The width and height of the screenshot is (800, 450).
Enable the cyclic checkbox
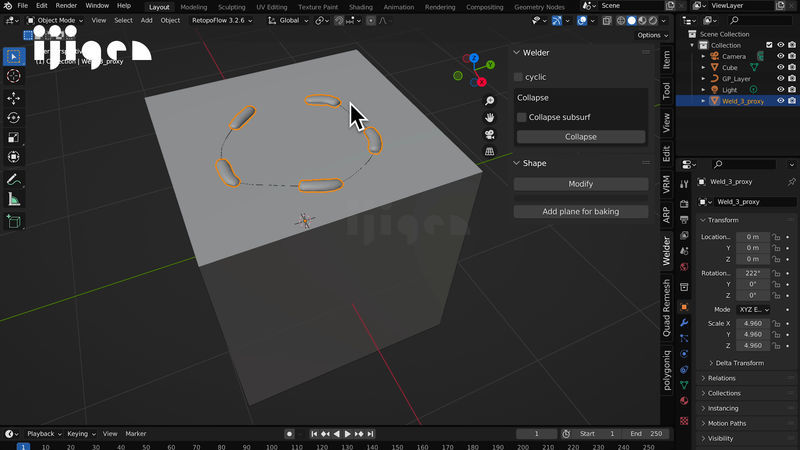pos(518,77)
